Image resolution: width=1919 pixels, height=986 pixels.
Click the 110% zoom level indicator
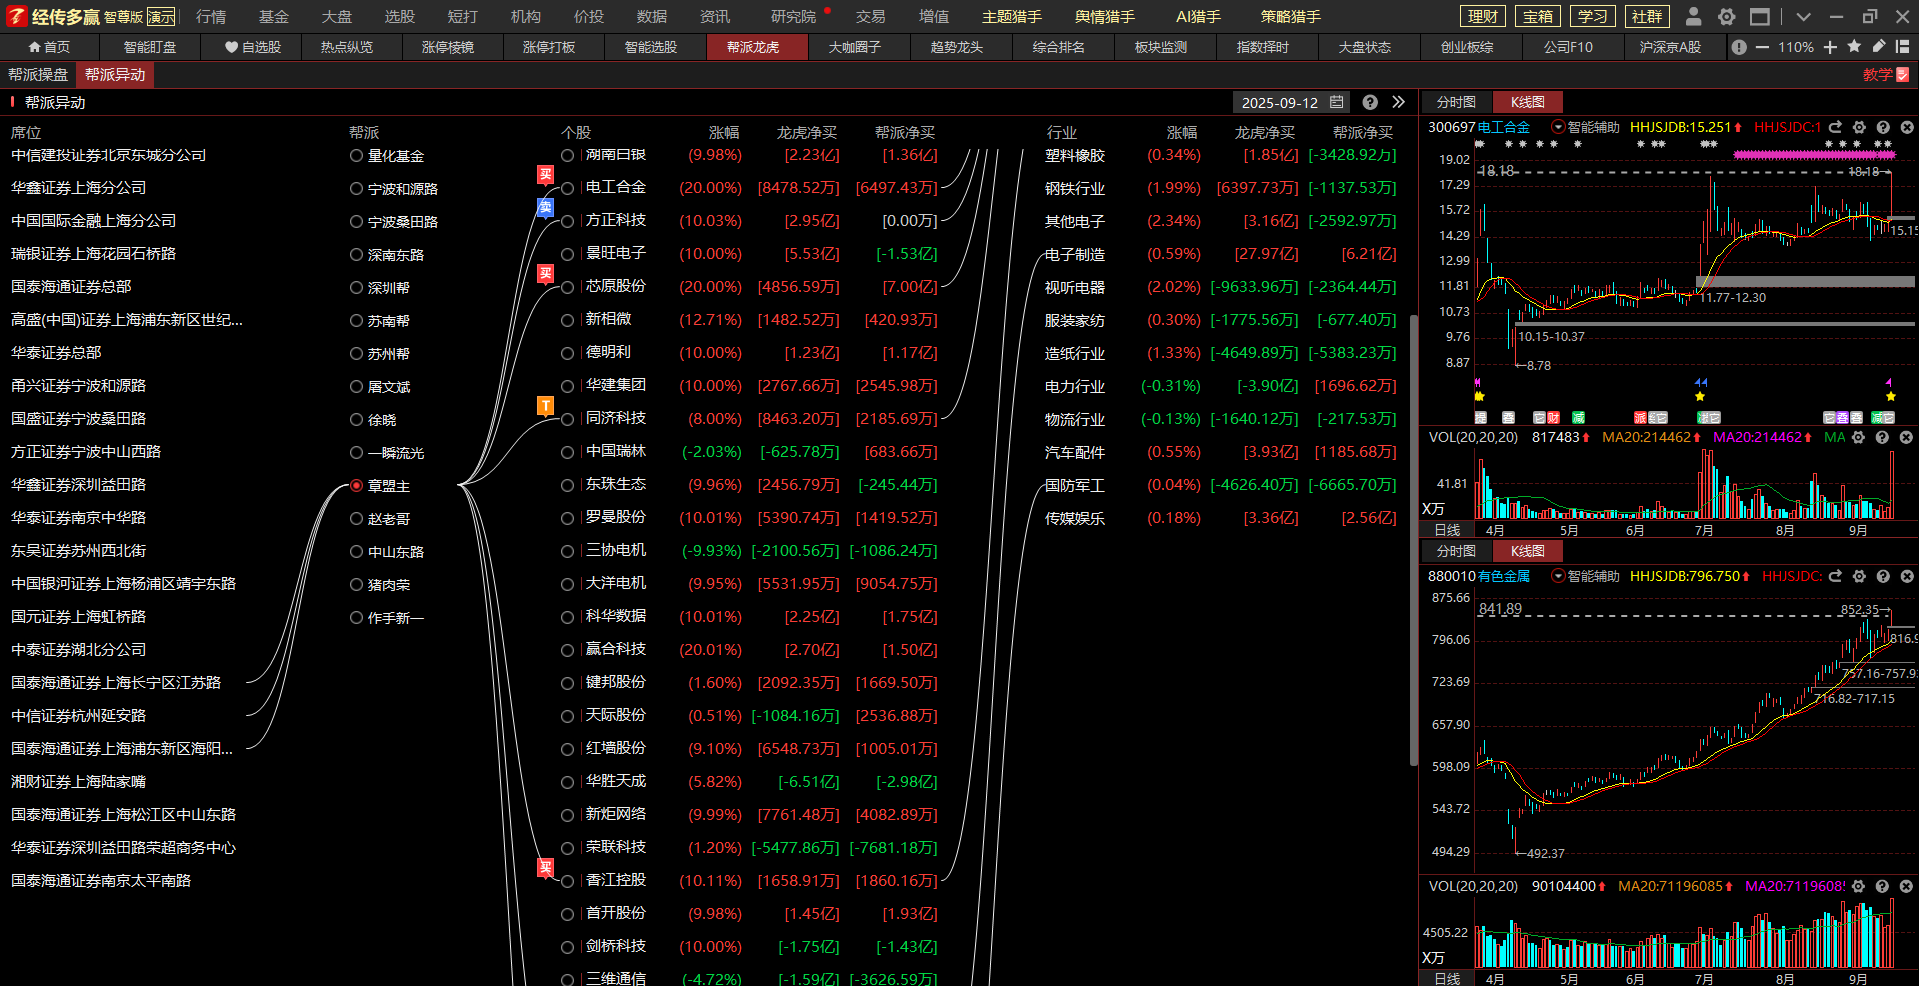pyautogui.click(x=1796, y=47)
